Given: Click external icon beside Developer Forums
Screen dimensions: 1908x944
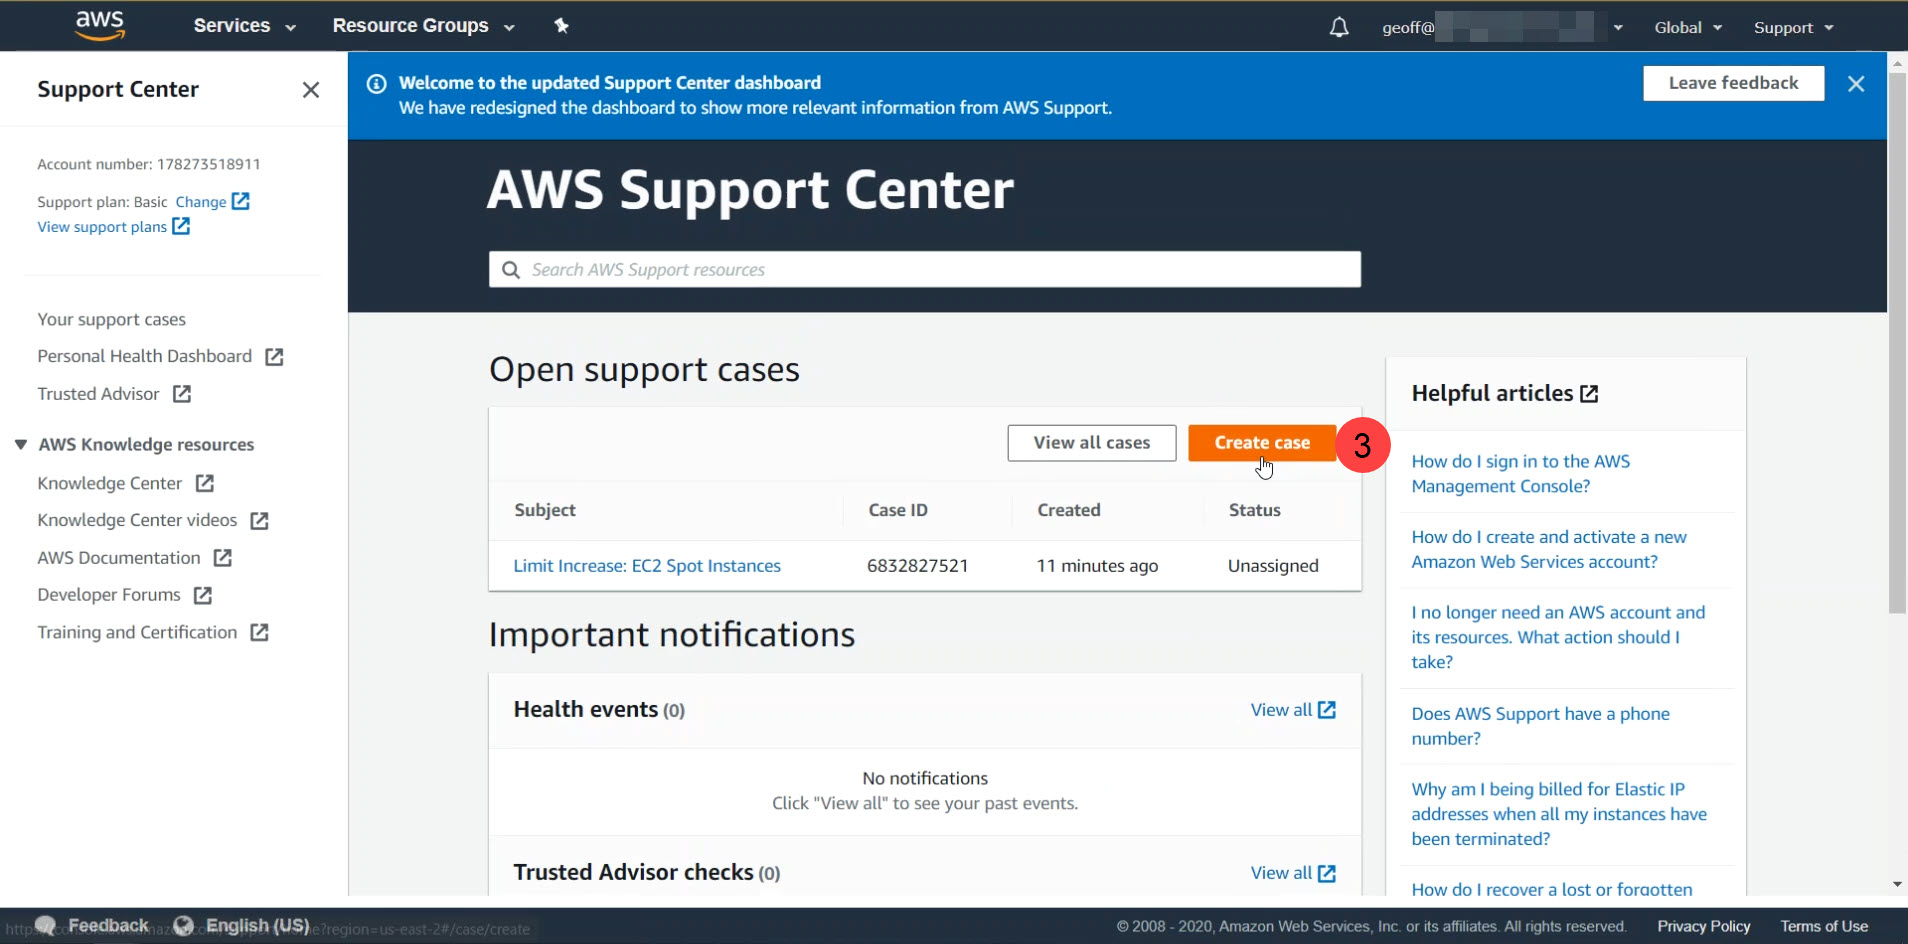Looking at the screenshot, I should (203, 595).
